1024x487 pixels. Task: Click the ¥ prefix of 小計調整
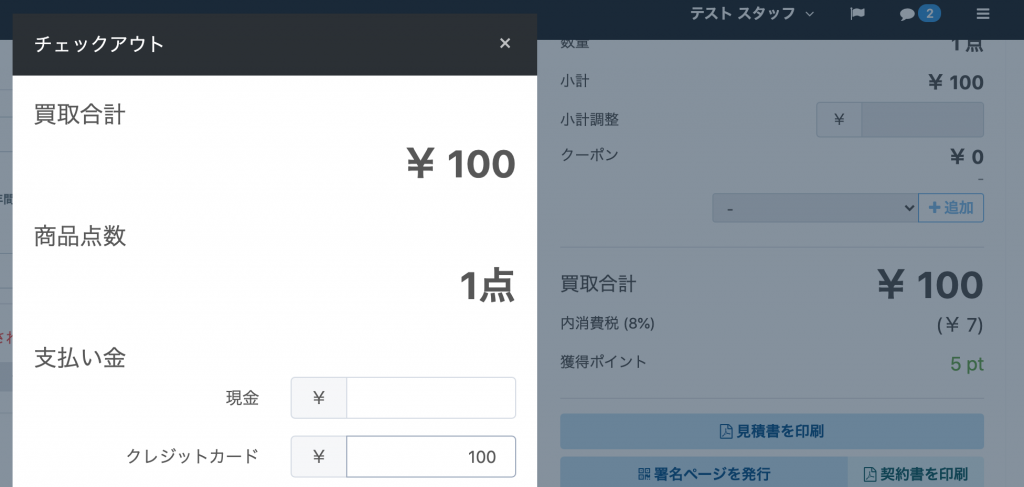tap(839, 120)
